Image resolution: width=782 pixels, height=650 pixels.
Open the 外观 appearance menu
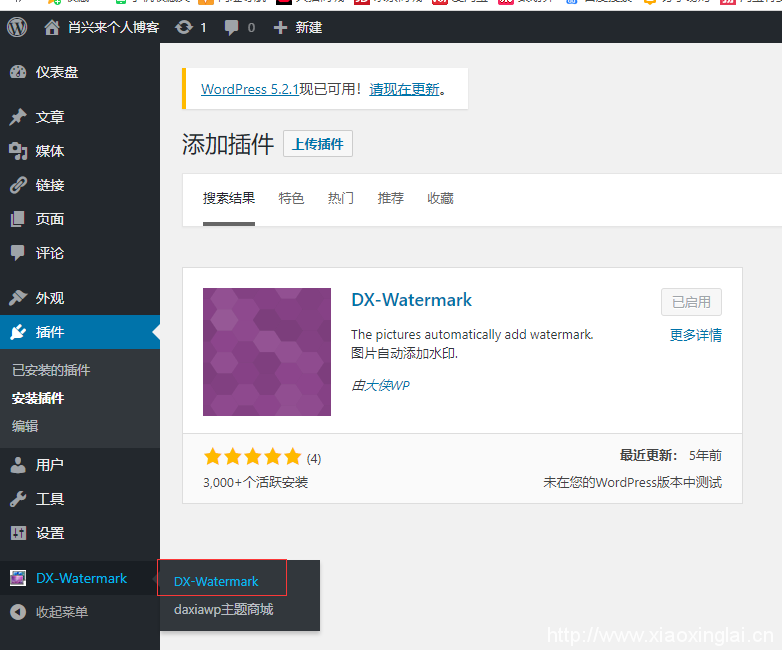point(80,298)
